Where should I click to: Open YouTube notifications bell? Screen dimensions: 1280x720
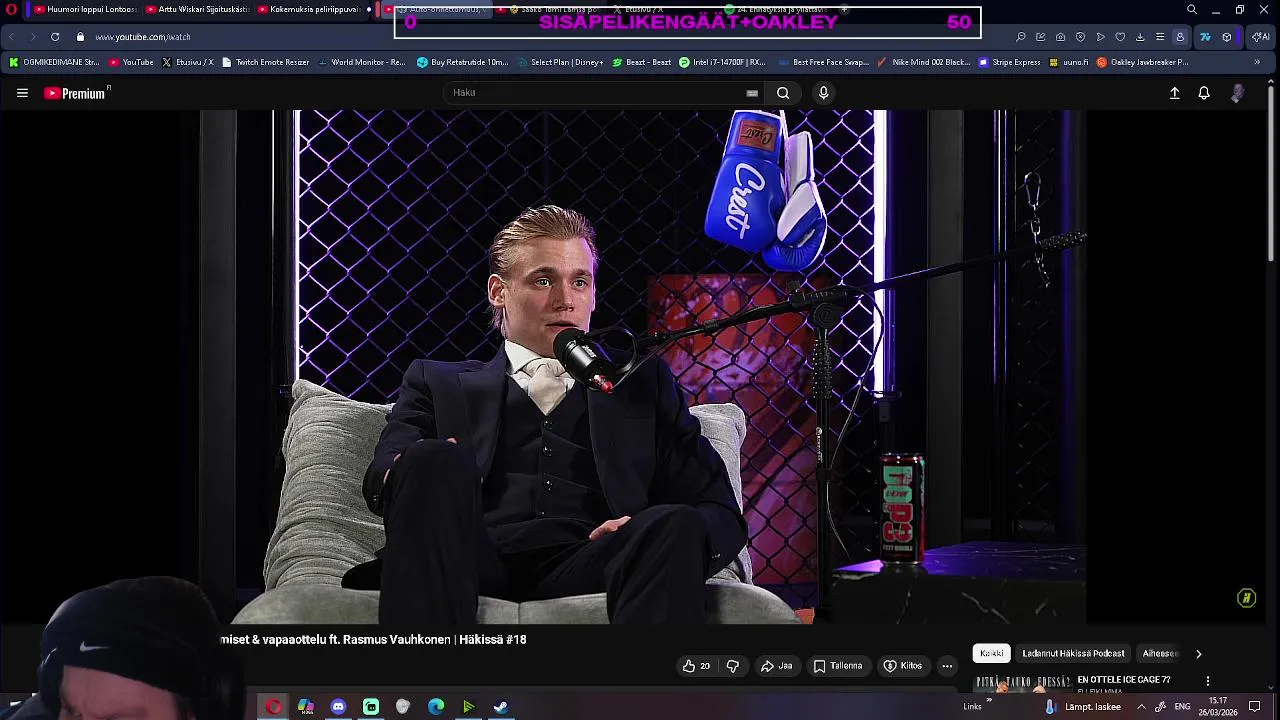pyautogui.click(x=1204, y=93)
